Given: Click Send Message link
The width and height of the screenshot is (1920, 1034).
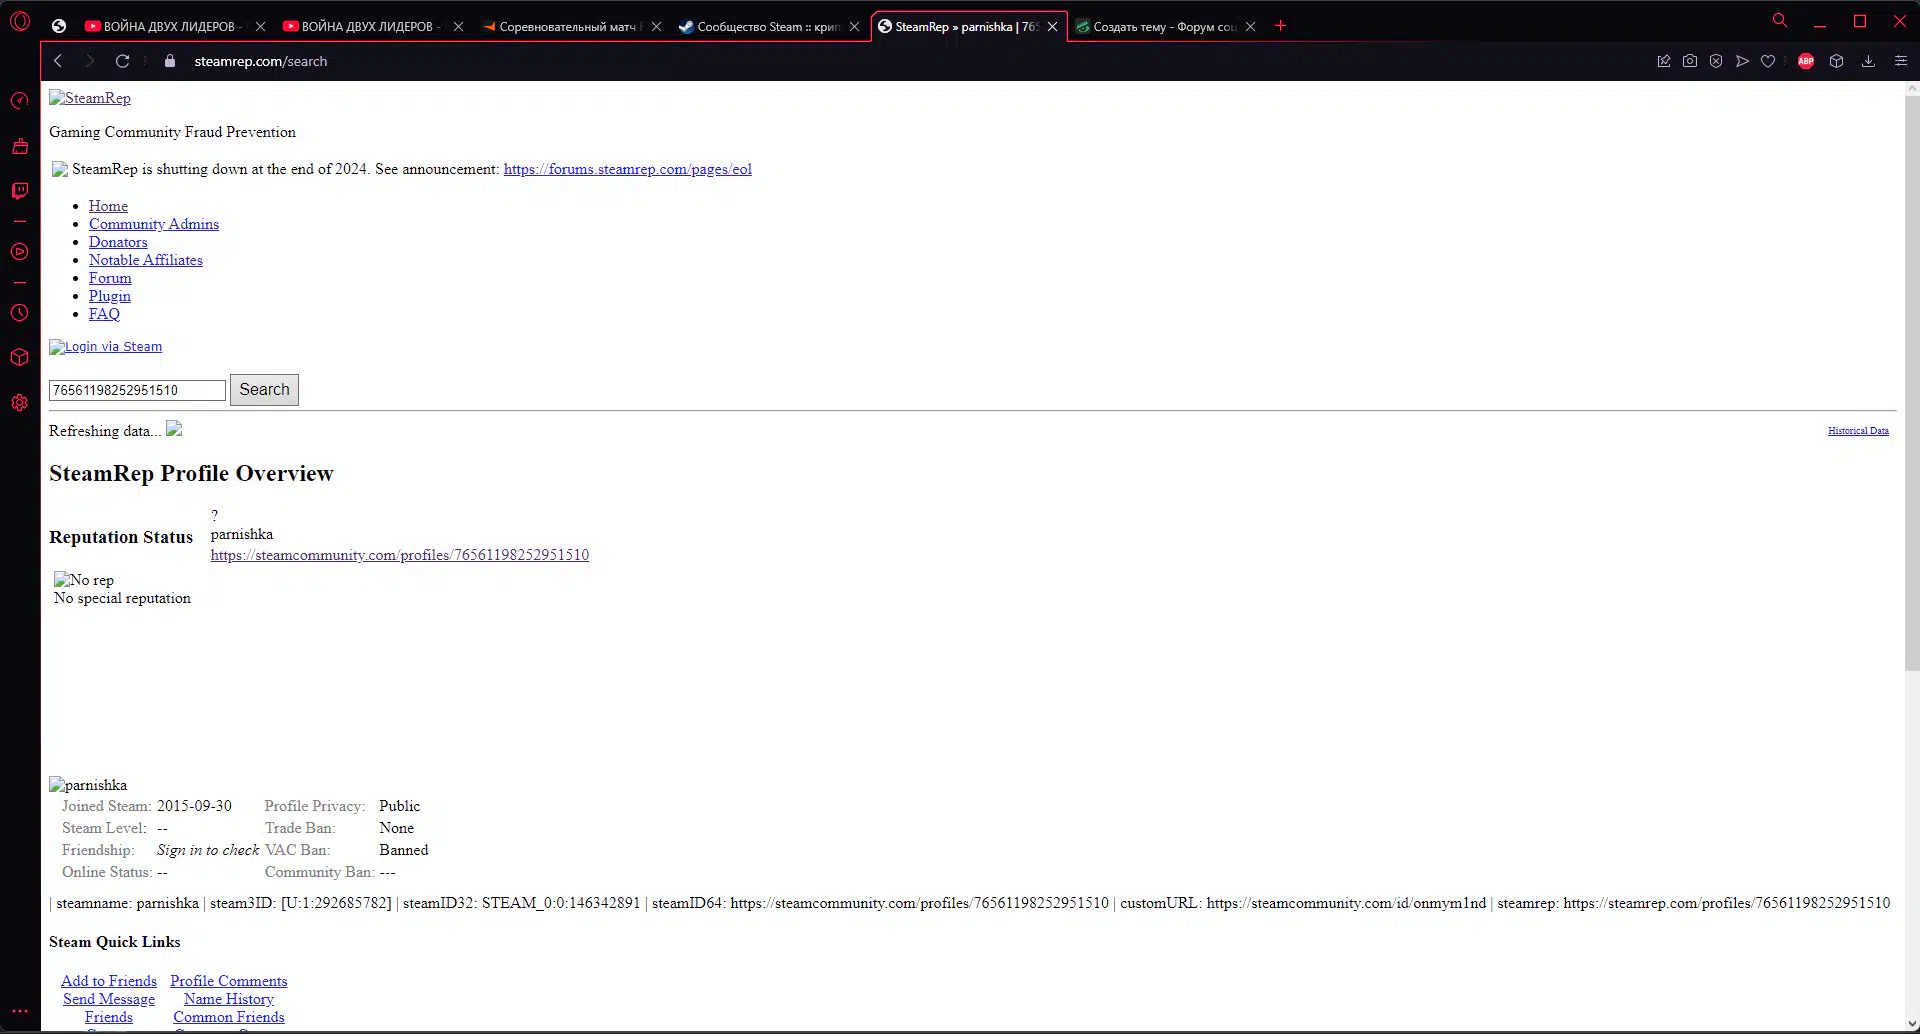Looking at the screenshot, I should pyautogui.click(x=109, y=999).
